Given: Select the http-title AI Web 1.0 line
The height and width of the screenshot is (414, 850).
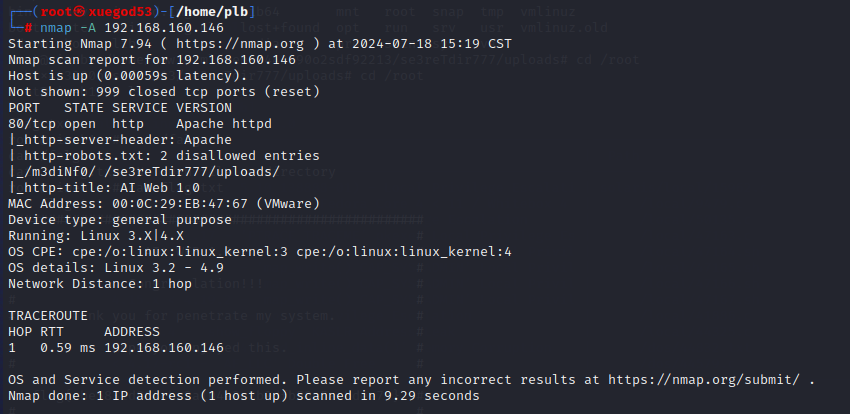Looking at the screenshot, I should point(104,188).
